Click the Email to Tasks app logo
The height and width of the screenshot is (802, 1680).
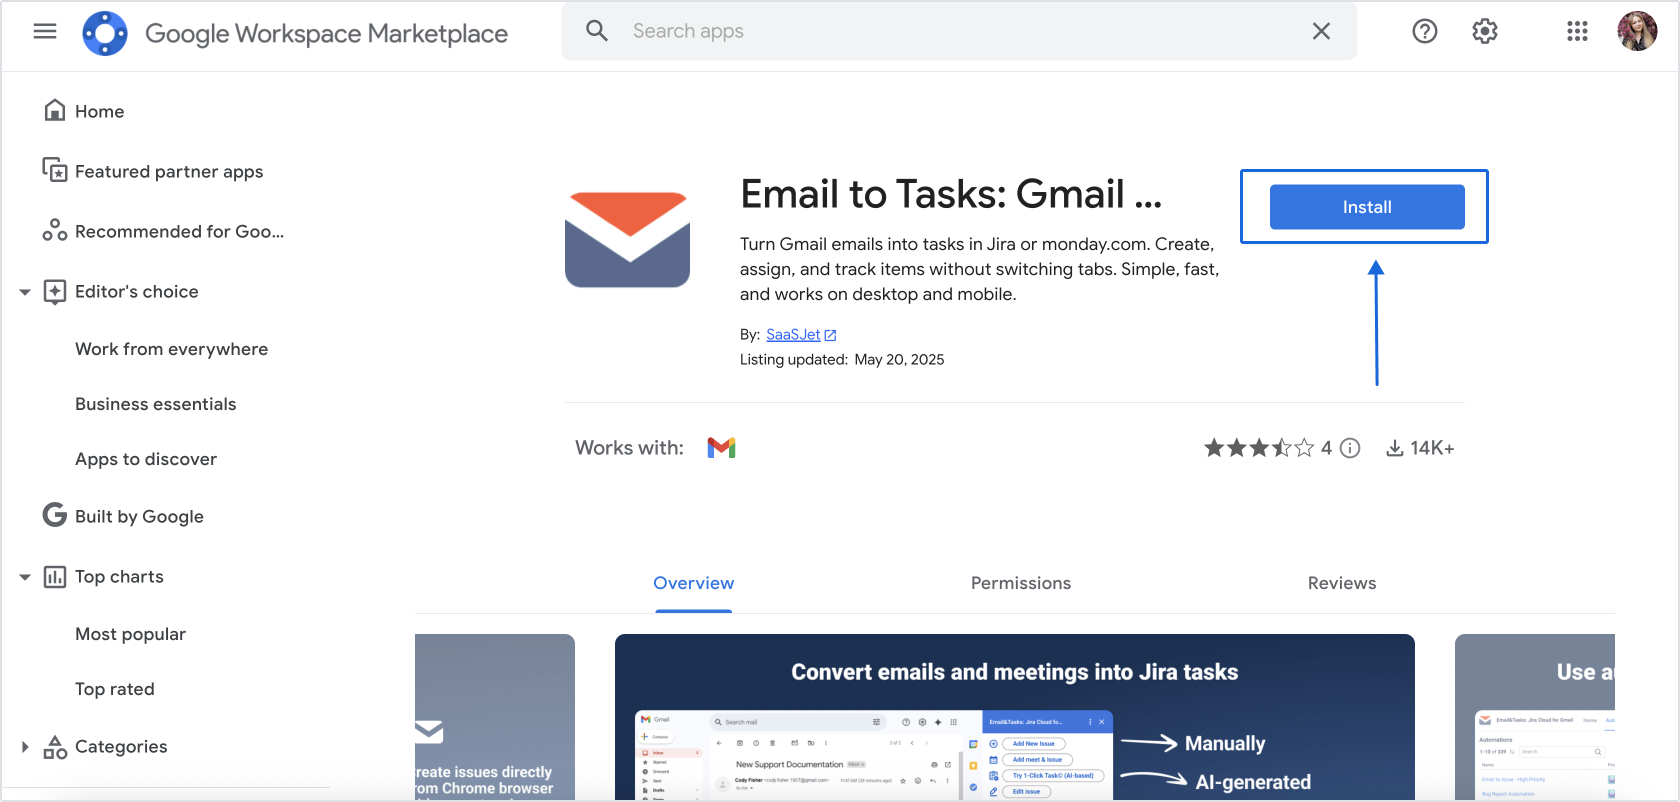point(627,240)
